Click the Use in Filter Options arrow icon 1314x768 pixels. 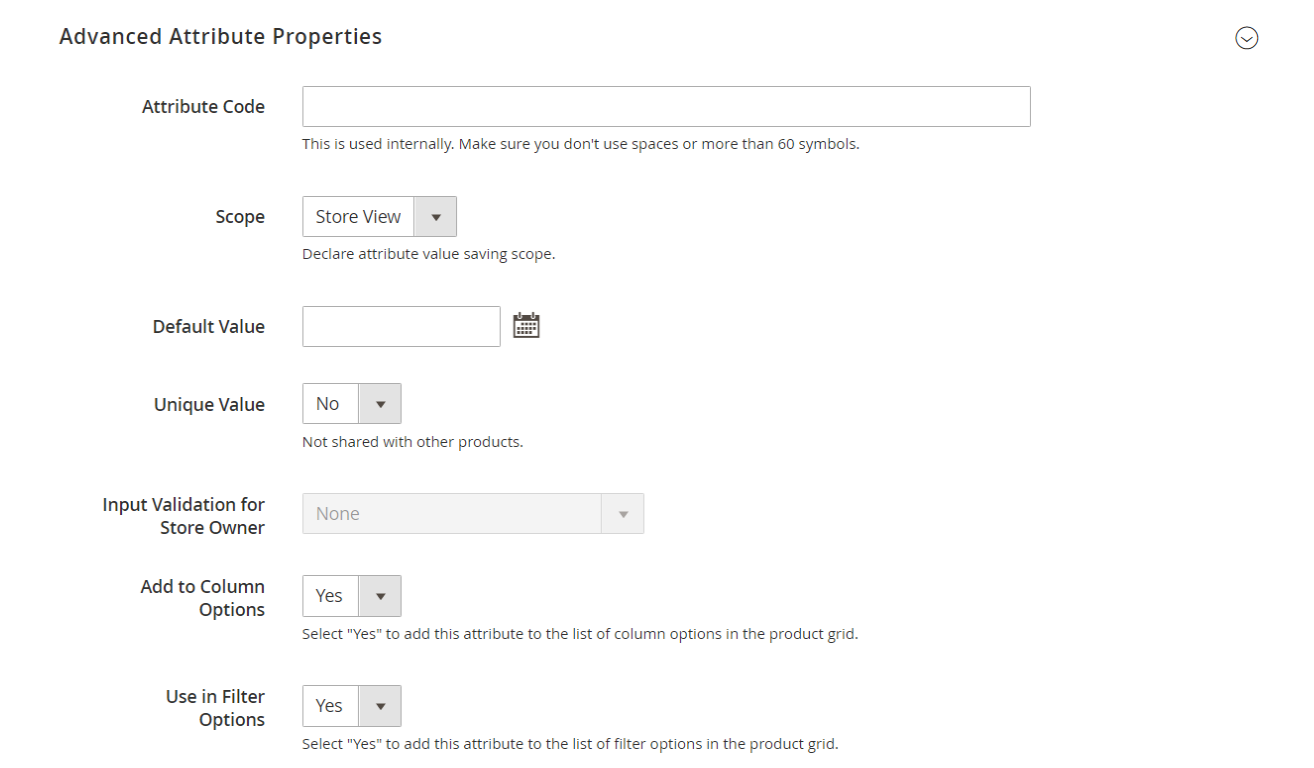click(380, 705)
